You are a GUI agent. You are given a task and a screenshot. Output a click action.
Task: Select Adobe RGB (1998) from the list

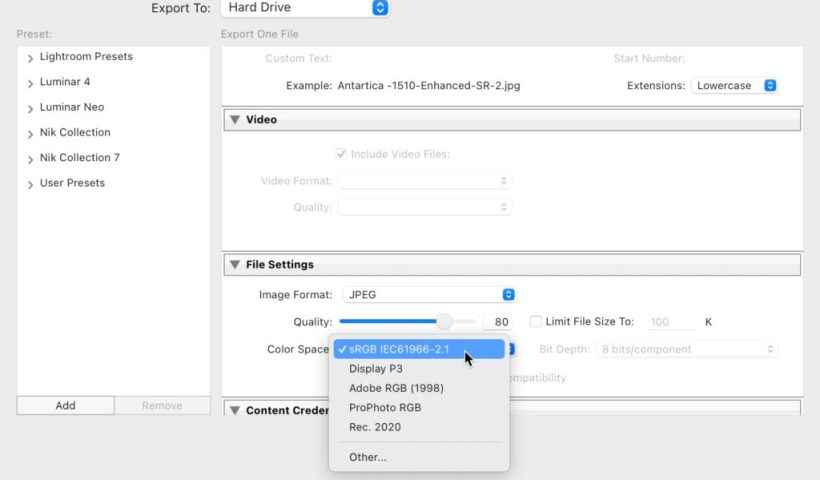coord(396,388)
